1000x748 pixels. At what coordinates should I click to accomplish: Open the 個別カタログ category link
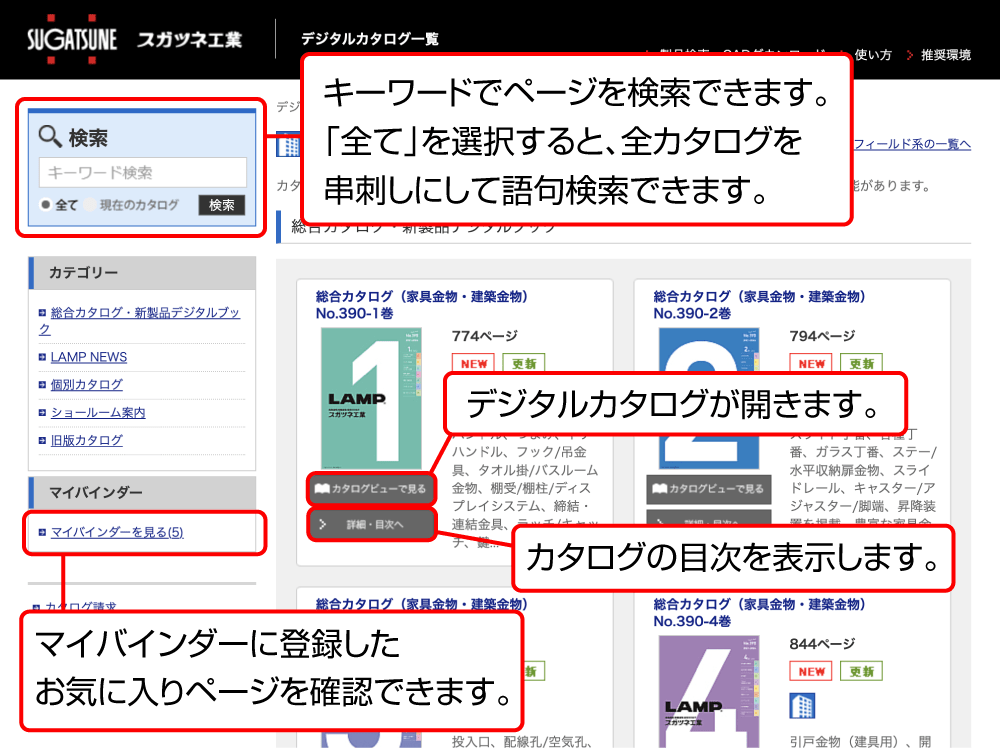tap(87, 385)
